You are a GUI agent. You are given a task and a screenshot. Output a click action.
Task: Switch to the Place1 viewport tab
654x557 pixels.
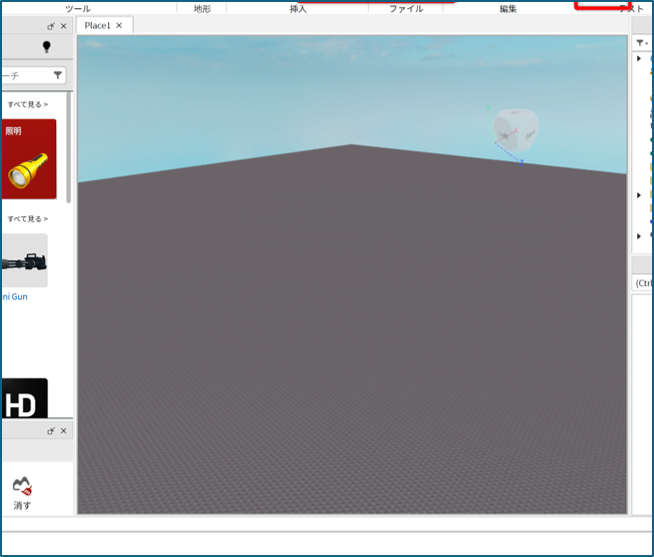click(97, 25)
